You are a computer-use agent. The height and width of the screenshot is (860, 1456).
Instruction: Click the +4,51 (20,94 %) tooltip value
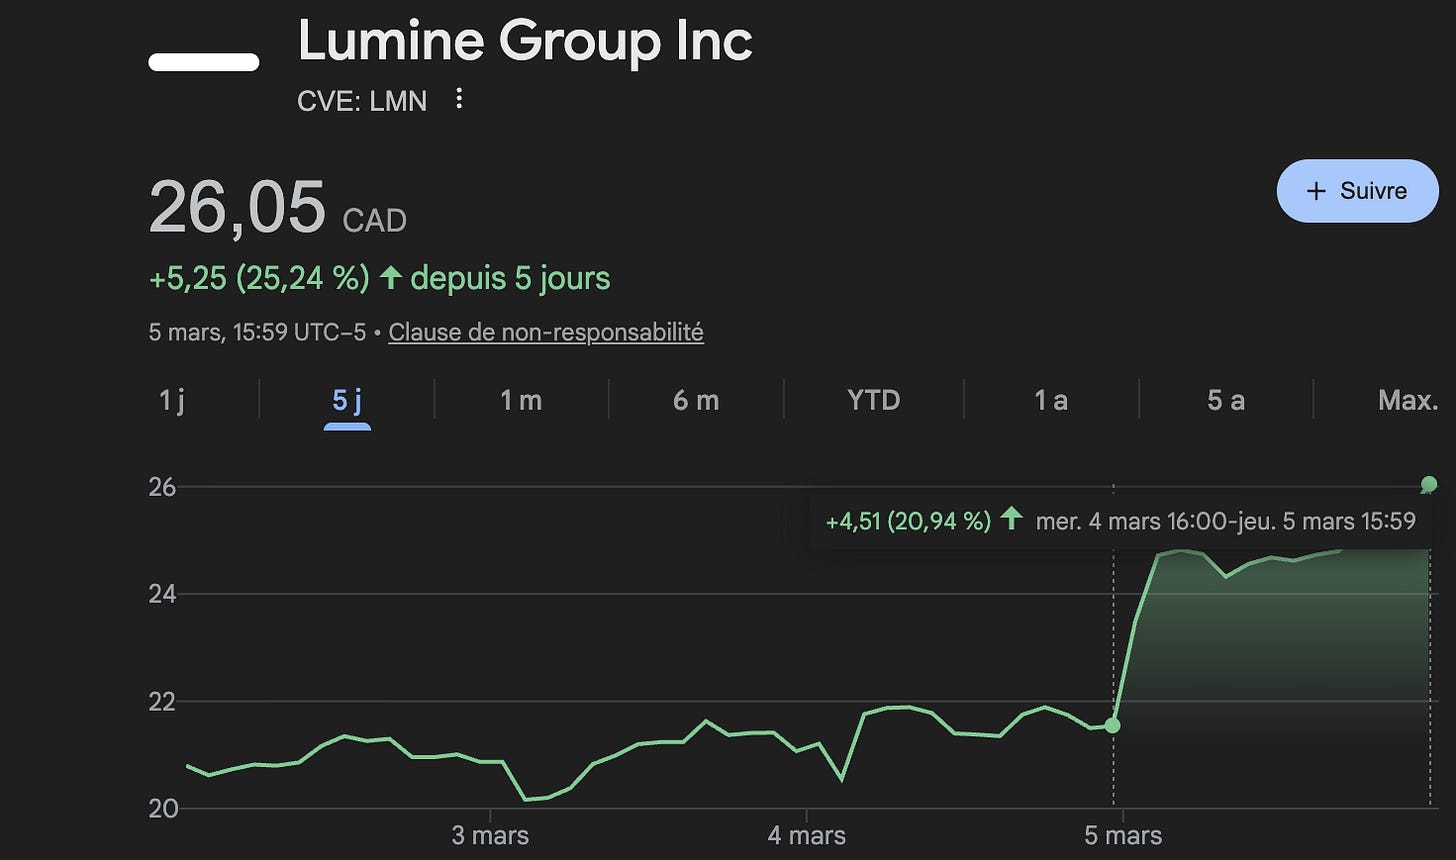click(x=908, y=521)
